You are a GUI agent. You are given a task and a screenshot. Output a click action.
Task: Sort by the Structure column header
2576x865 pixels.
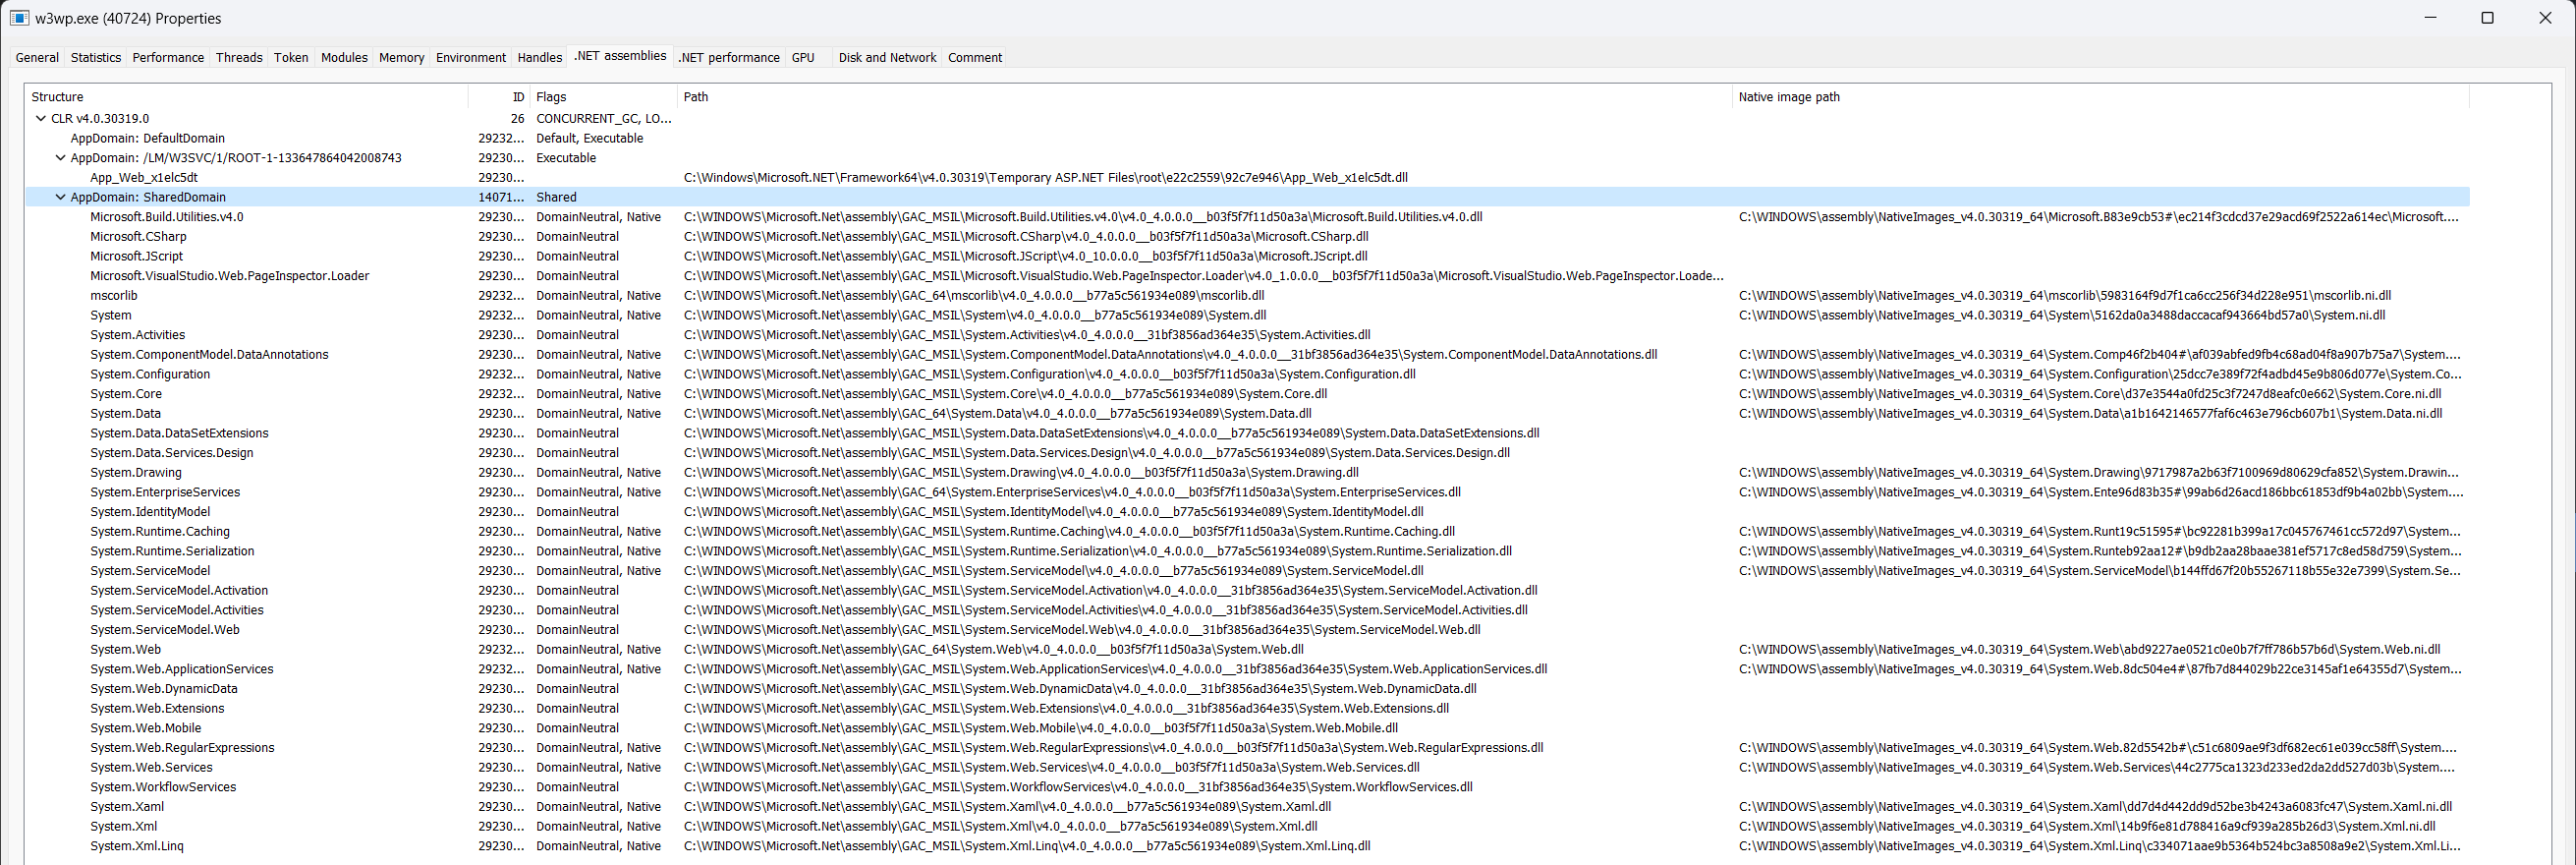[57, 97]
